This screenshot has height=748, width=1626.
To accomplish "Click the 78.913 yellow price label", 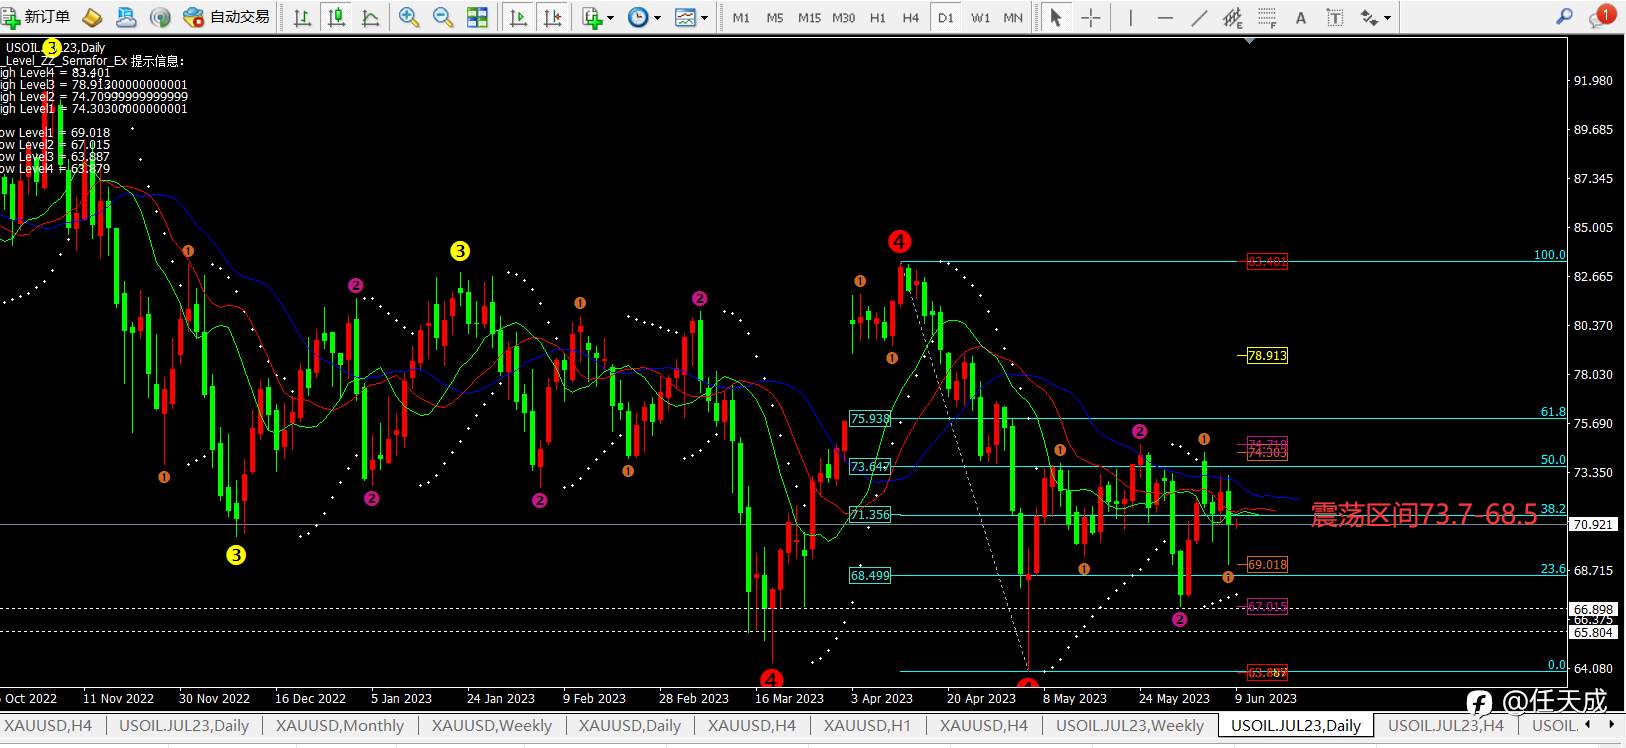I will 1267,355.
